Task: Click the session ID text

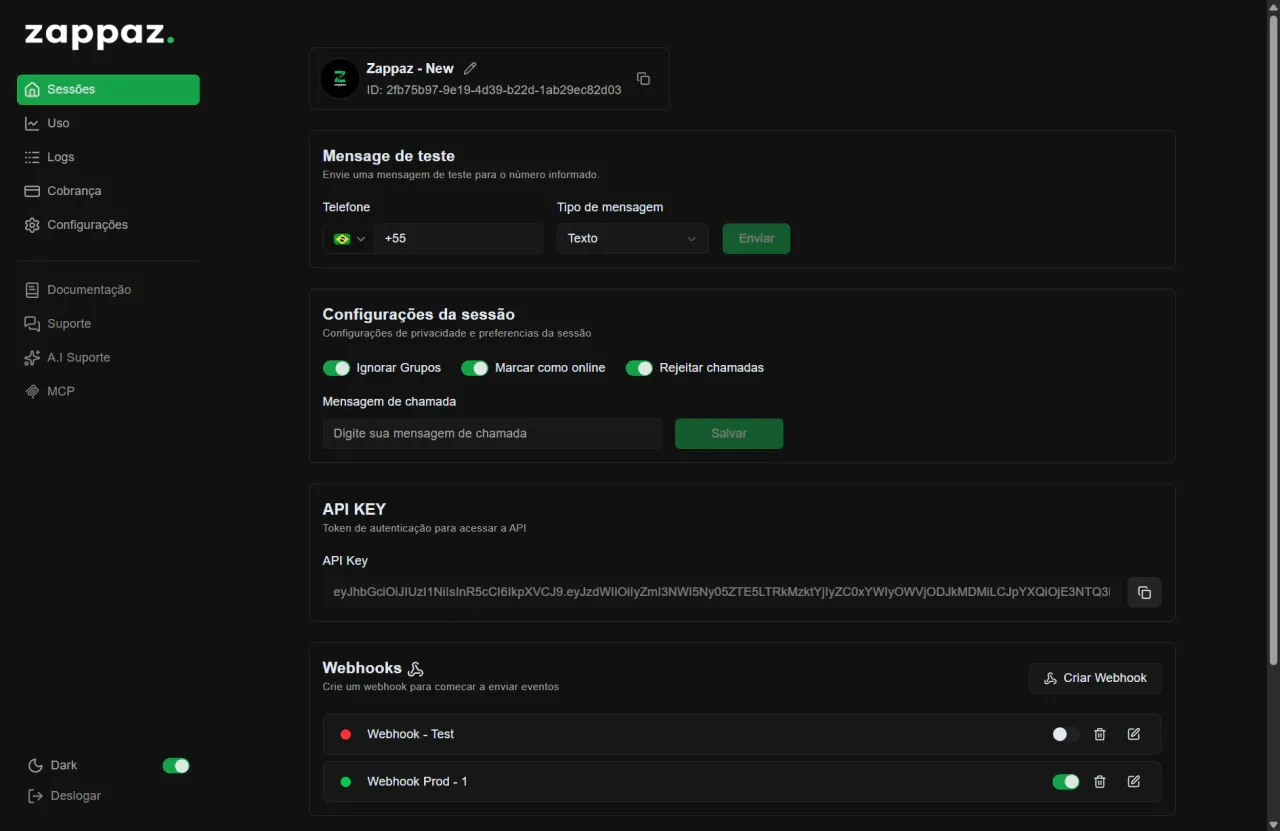Action: [494, 90]
